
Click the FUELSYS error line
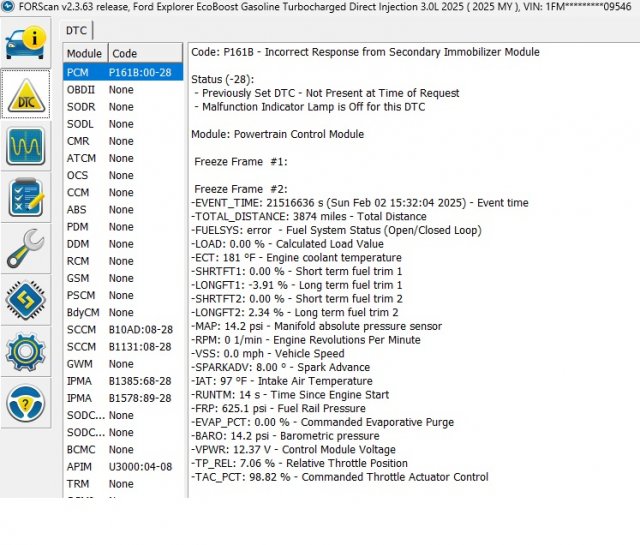pyautogui.click(x=336, y=230)
